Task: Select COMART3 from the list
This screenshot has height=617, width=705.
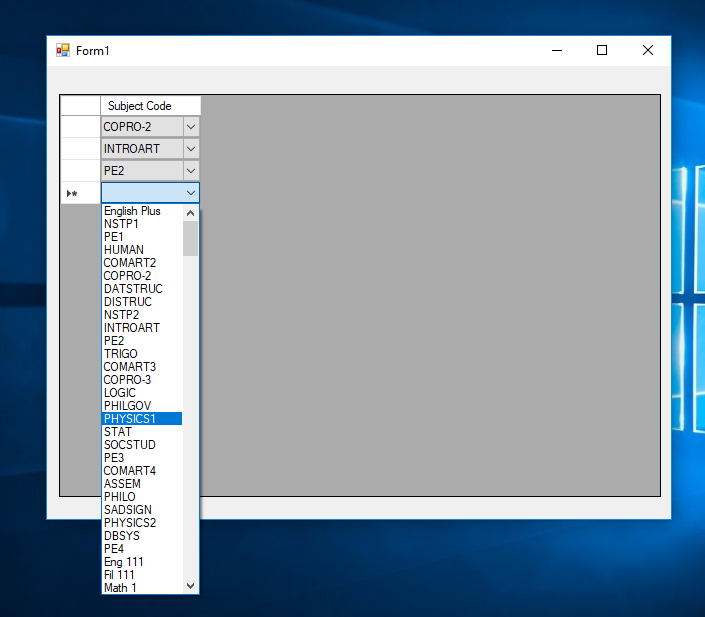Action: click(142, 367)
